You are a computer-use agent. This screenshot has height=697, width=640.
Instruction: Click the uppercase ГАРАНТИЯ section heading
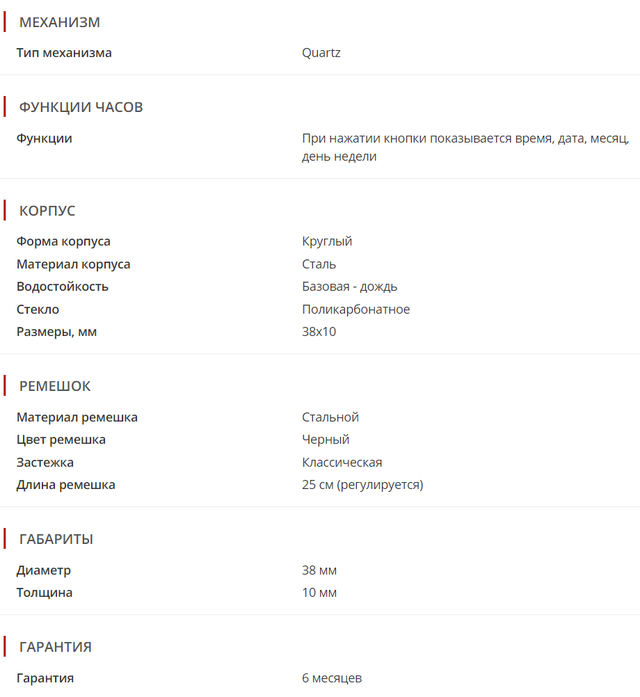point(56,647)
